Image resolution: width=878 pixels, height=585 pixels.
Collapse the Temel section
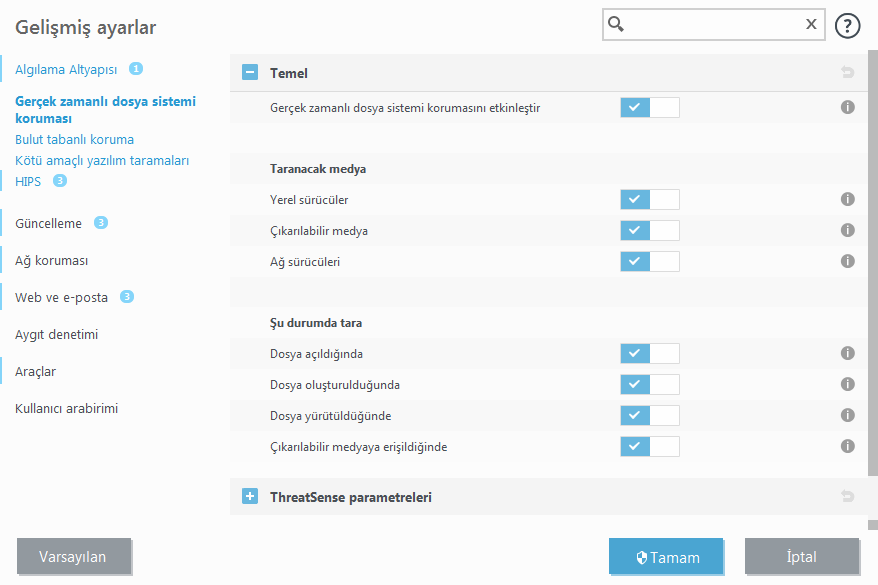coord(250,73)
